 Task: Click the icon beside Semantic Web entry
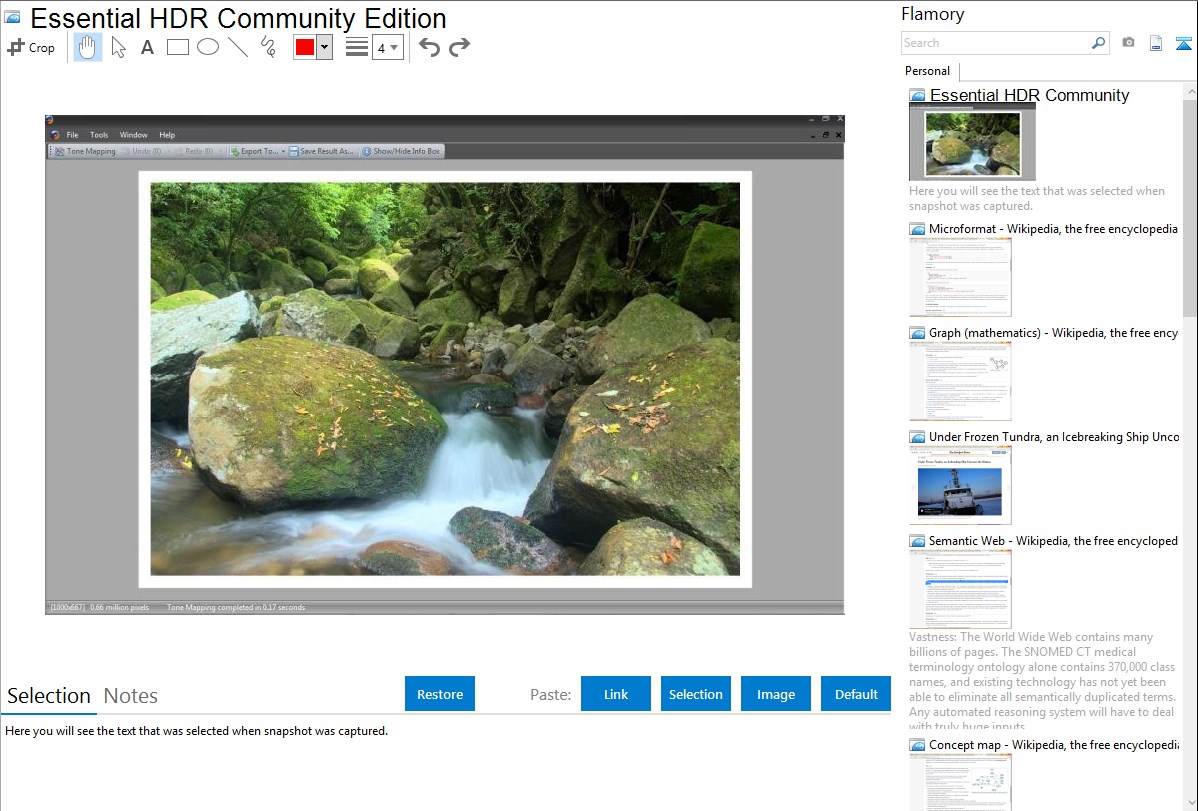(x=917, y=541)
